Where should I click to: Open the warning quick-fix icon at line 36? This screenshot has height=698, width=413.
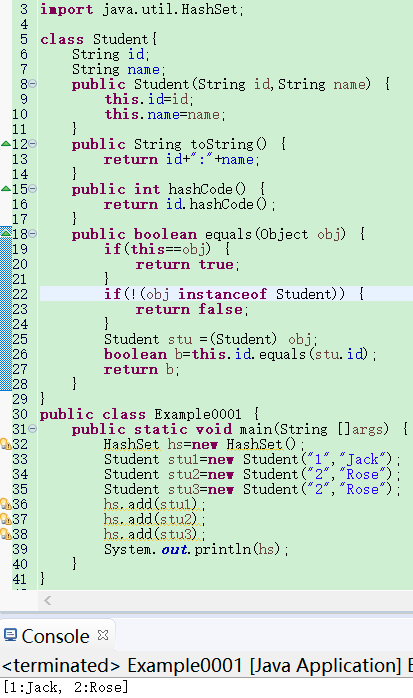(6, 504)
